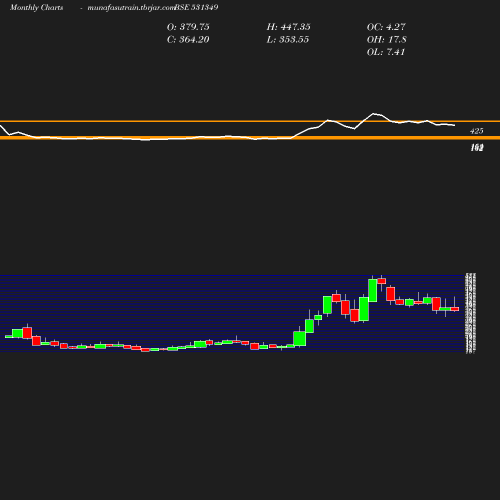This screenshot has width=500, height=500.
Task: Click the price axis labels beside candlesticks
Action: tap(471, 313)
